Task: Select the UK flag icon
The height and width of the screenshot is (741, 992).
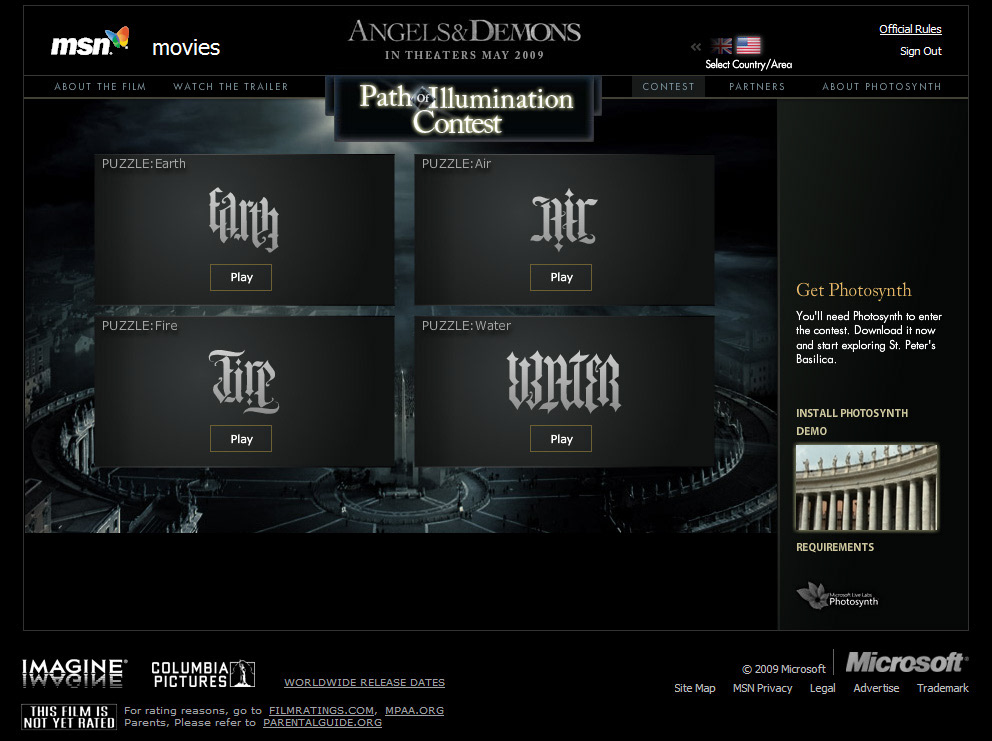Action: coord(721,46)
